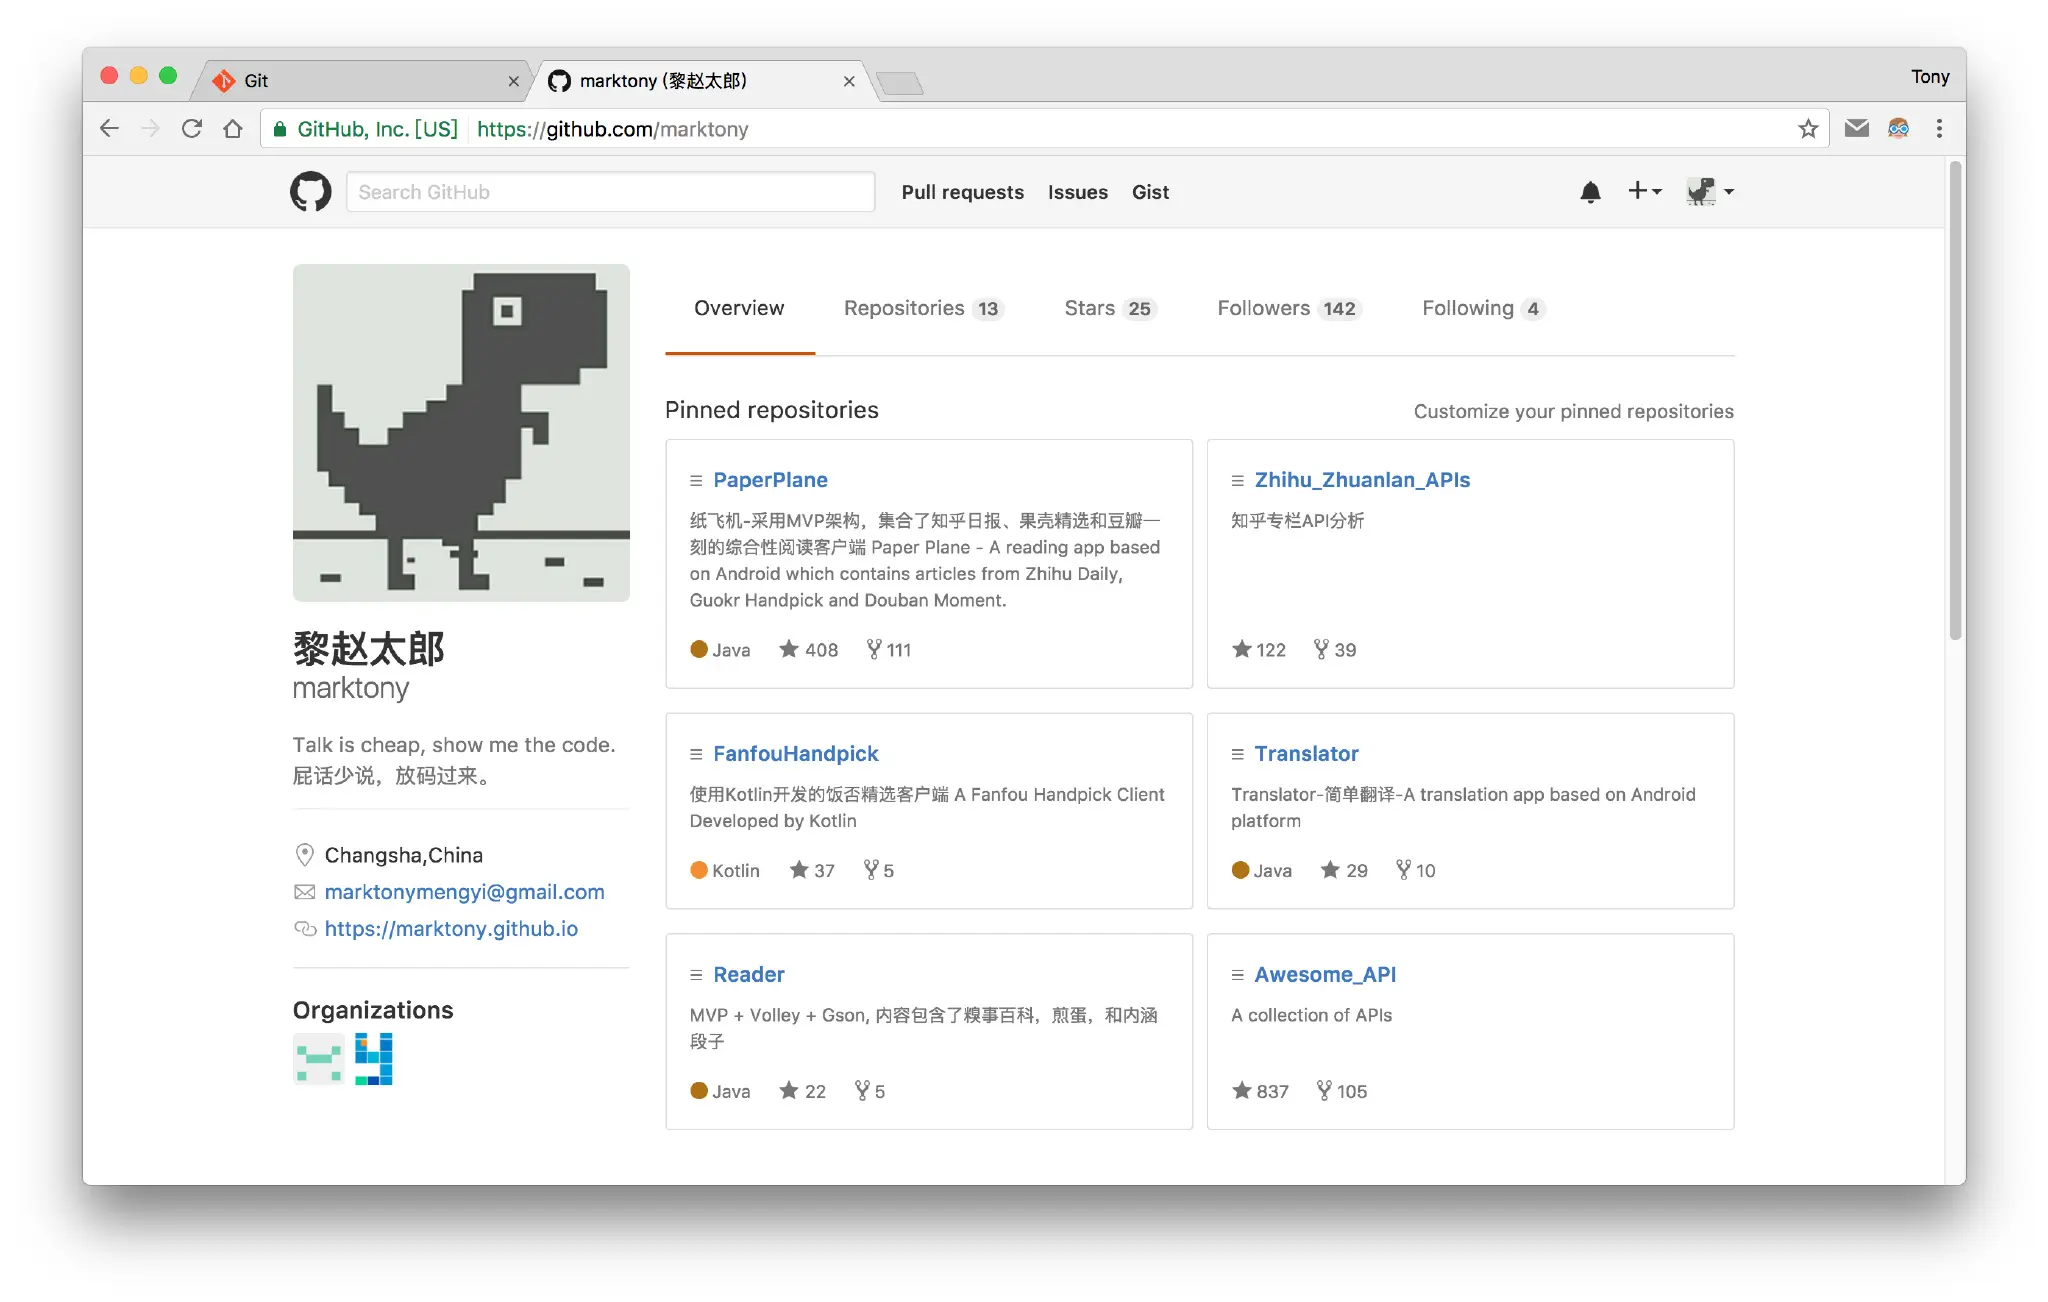Open the user avatar dropdown menu
The image size is (2048, 1302).
(x=1710, y=191)
